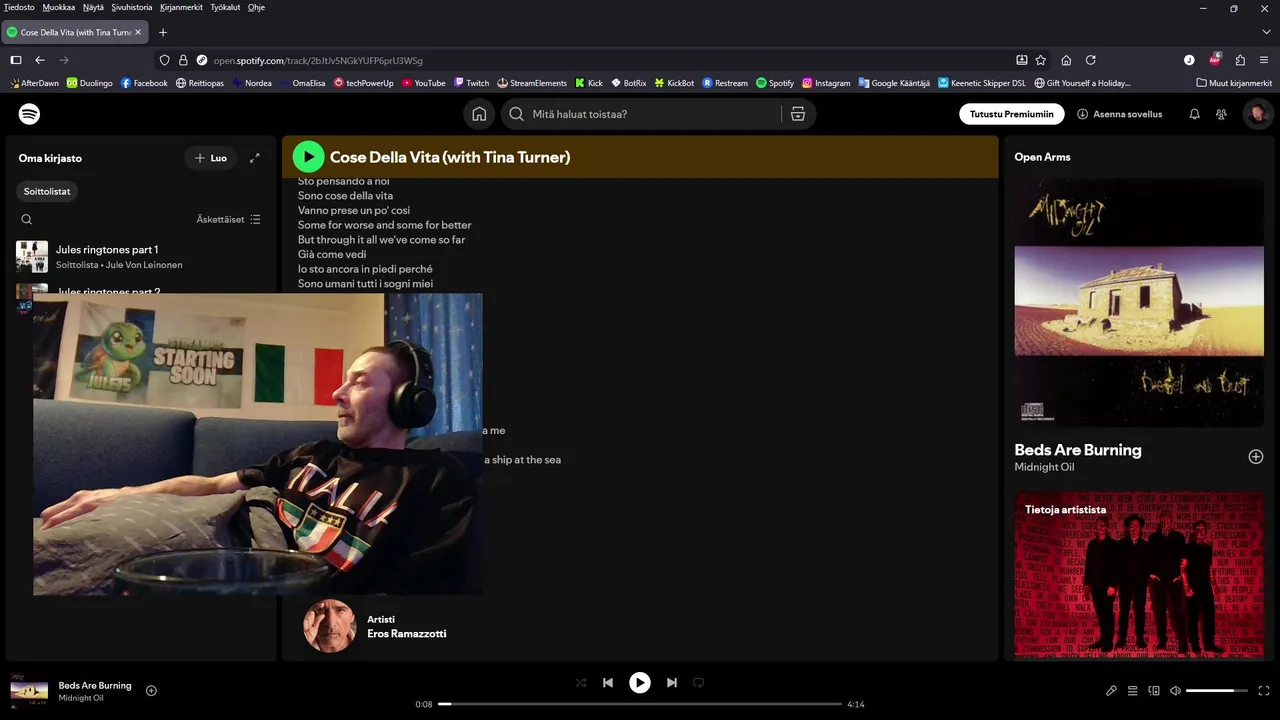Screen dimensions: 1280x720
Task: Open notifications bell icon
Action: tap(1194, 114)
